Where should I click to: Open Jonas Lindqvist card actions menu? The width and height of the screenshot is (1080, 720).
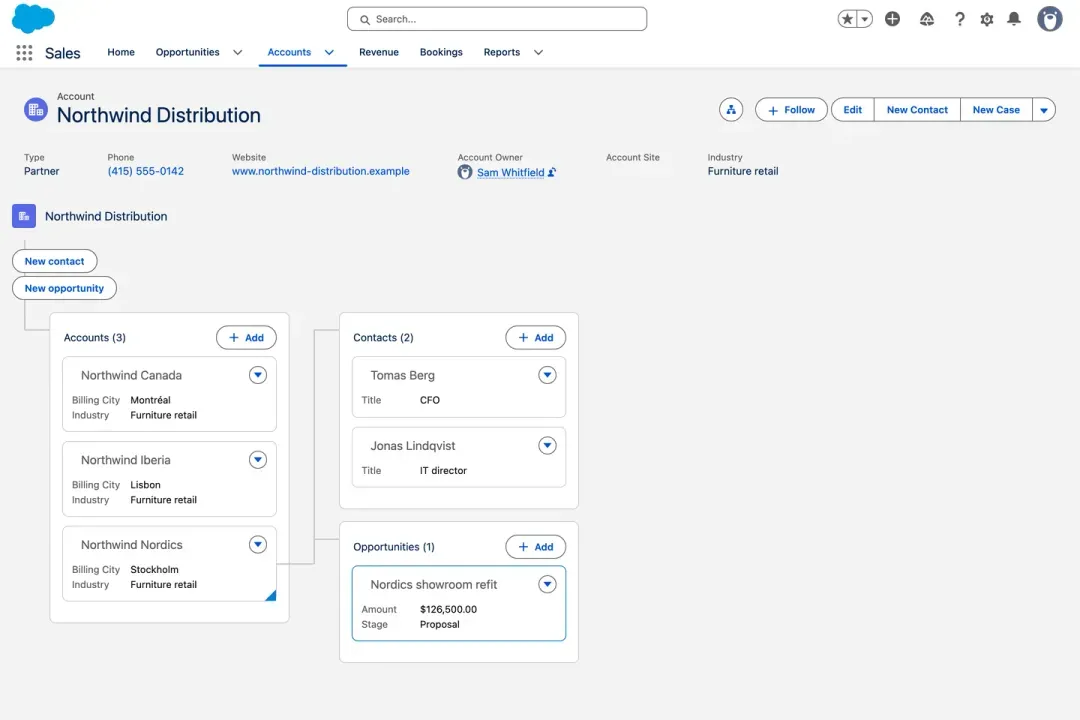(547, 446)
